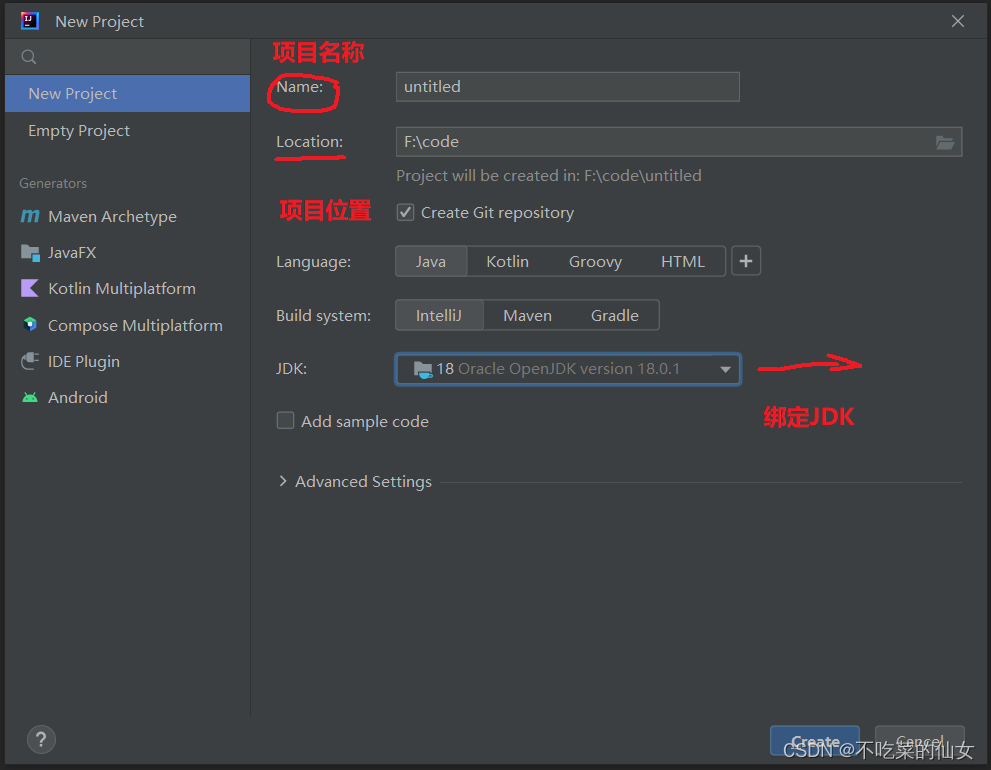This screenshot has height=770, width=991.
Task: Open Compose Multiplatform generator
Action: [x=128, y=325]
